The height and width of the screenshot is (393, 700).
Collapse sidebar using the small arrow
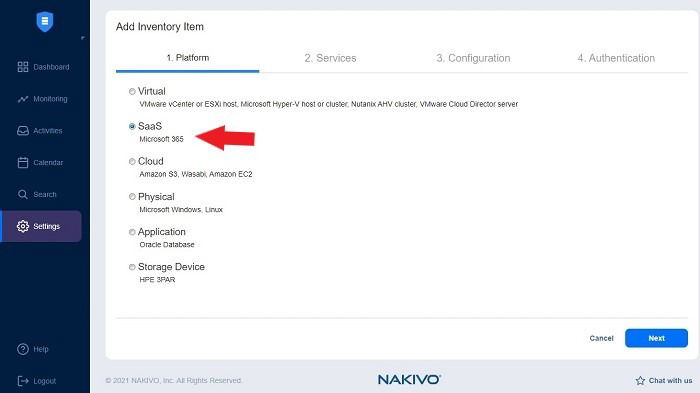[x=83, y=38]
